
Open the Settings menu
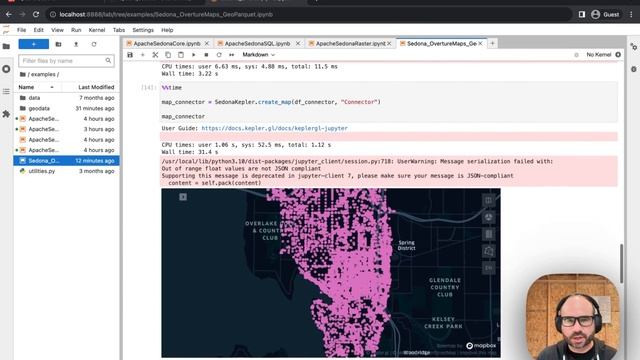pyautogui.click(x=143, y=30)
